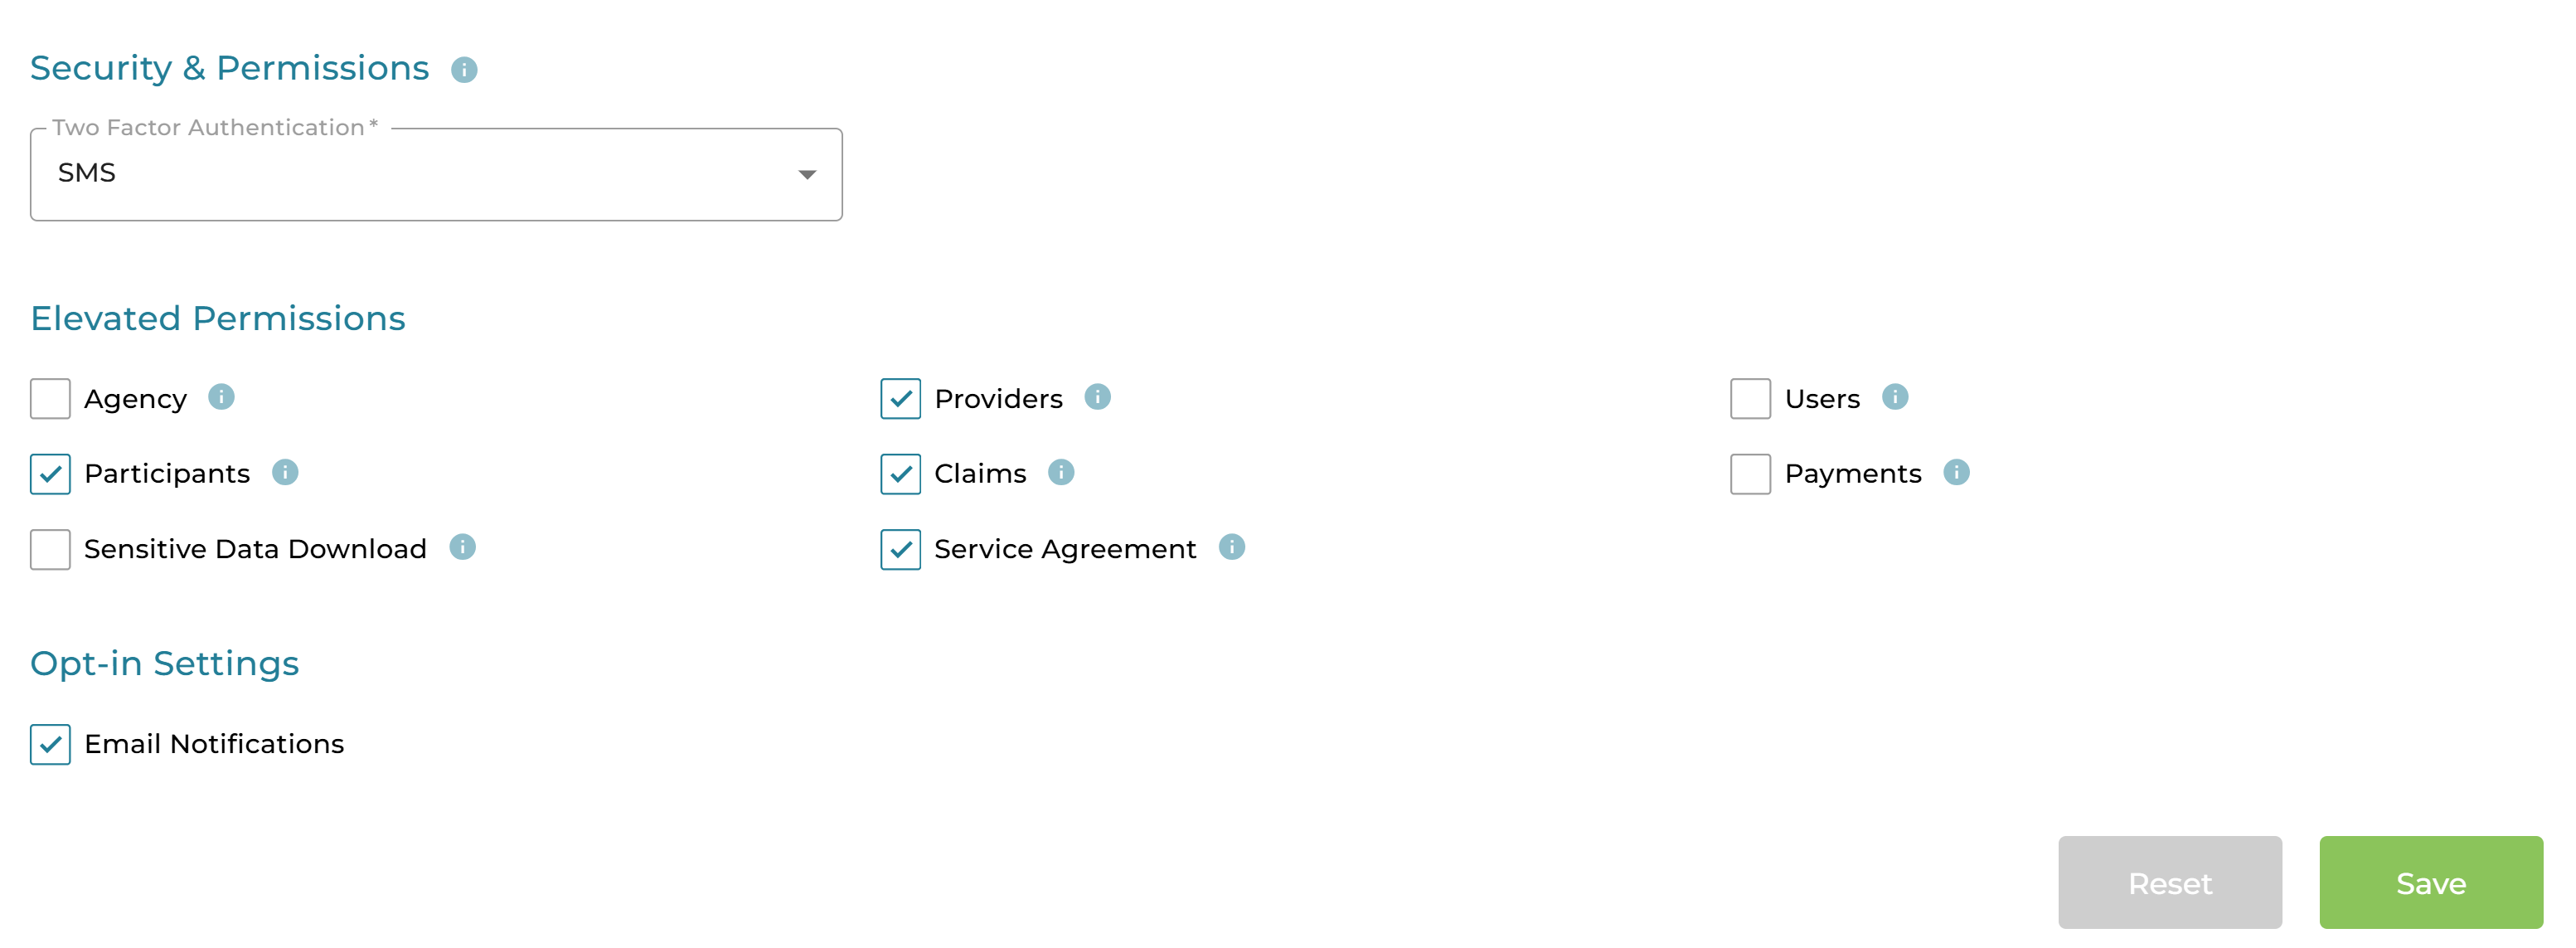Enable Sensitive Data Download checkbox
The height and width of the screenshot is (948, 2576).
[x=51, y=549]
